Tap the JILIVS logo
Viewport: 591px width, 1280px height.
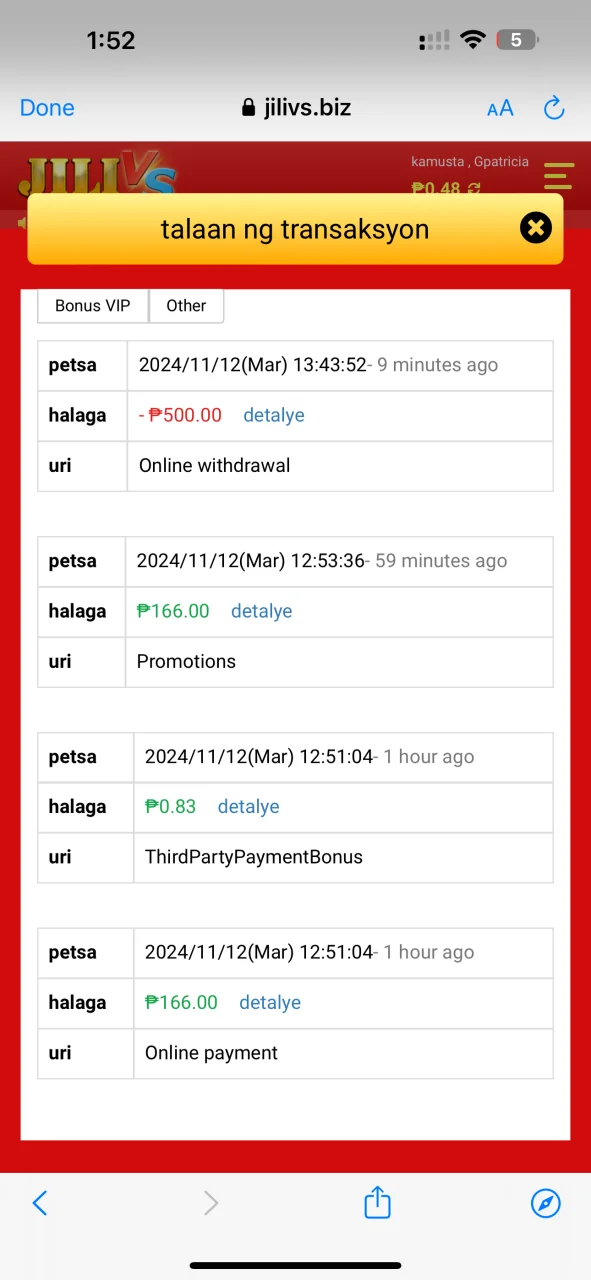(x=97, y=175)
